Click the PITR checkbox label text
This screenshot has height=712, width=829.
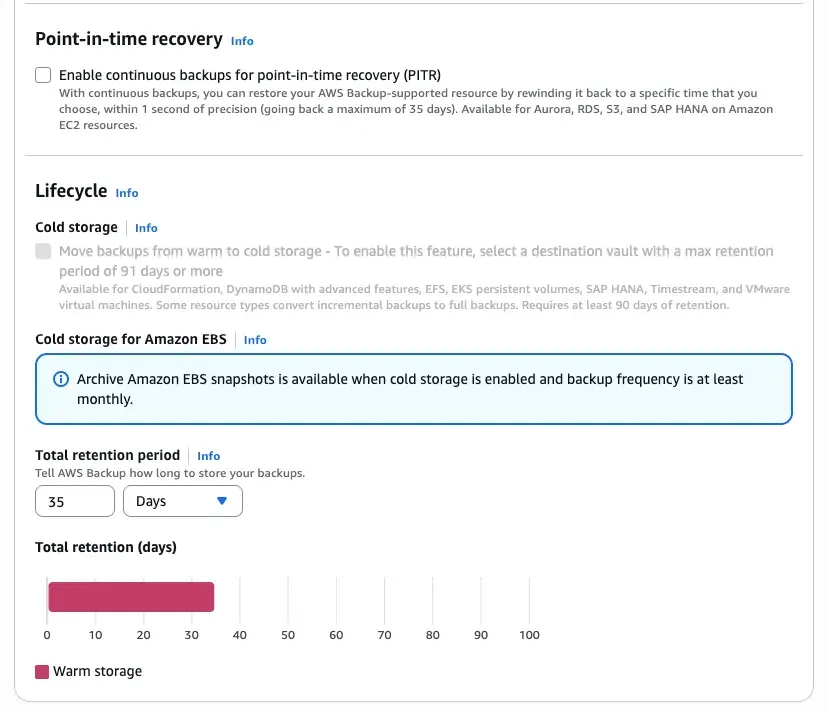tap(250, 75)
